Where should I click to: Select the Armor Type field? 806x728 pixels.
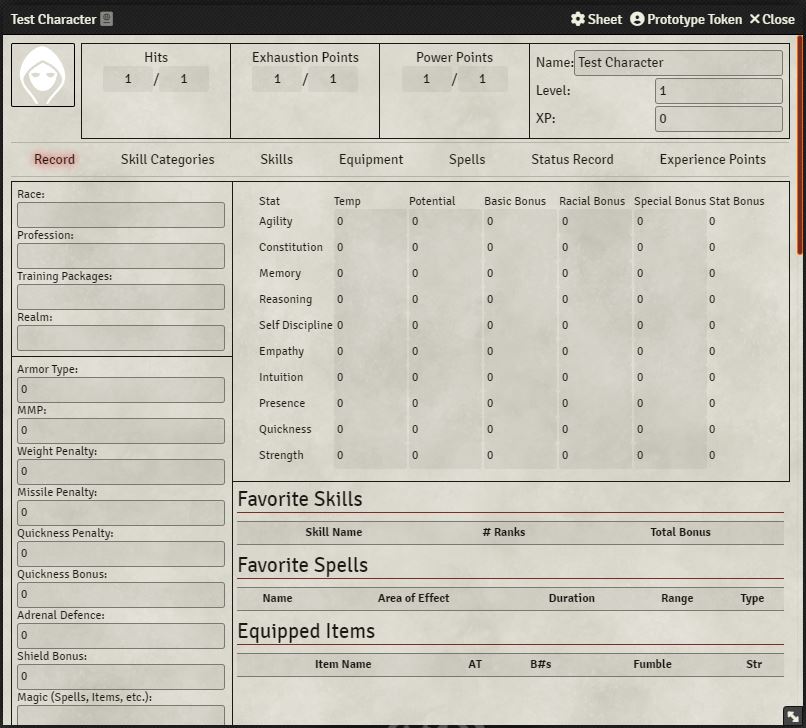point(120,389)
